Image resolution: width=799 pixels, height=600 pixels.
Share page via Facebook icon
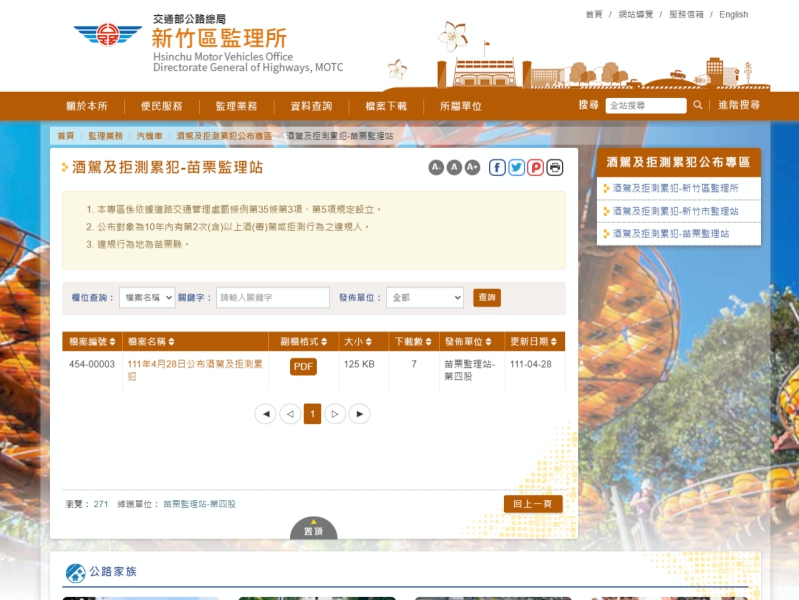[x=497, y=167]
